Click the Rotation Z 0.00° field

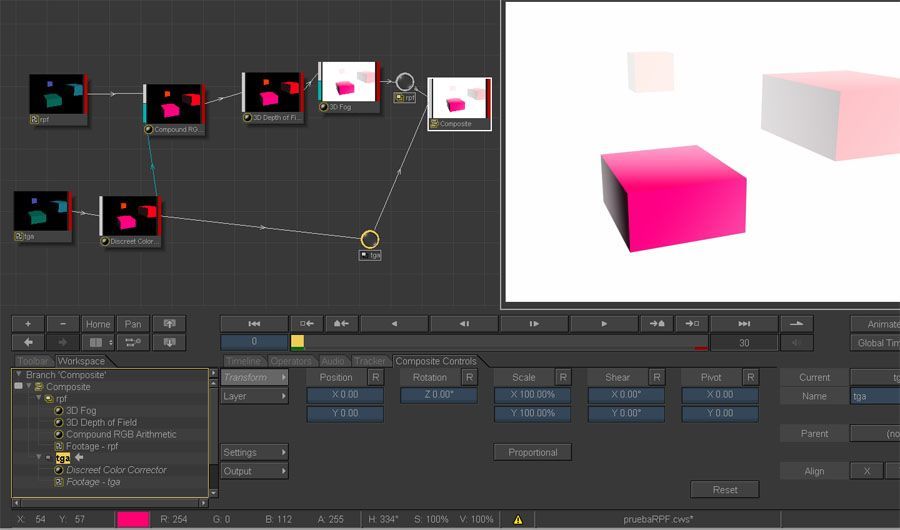coord(439,394)
